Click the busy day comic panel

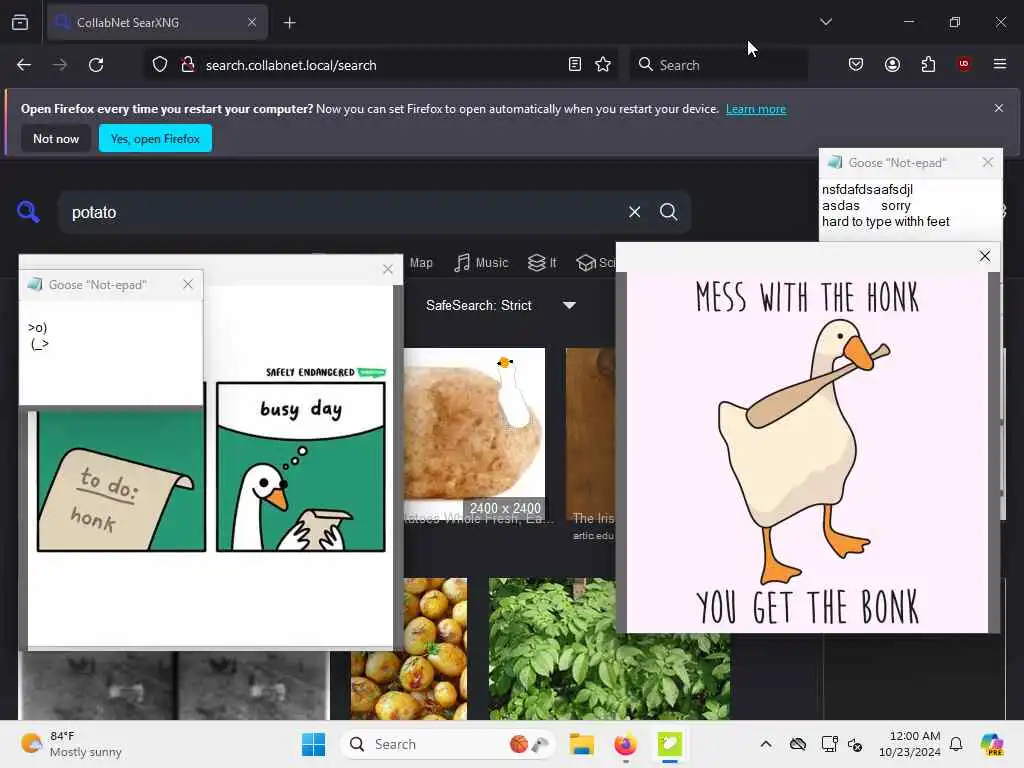click(x=300, y=466)
